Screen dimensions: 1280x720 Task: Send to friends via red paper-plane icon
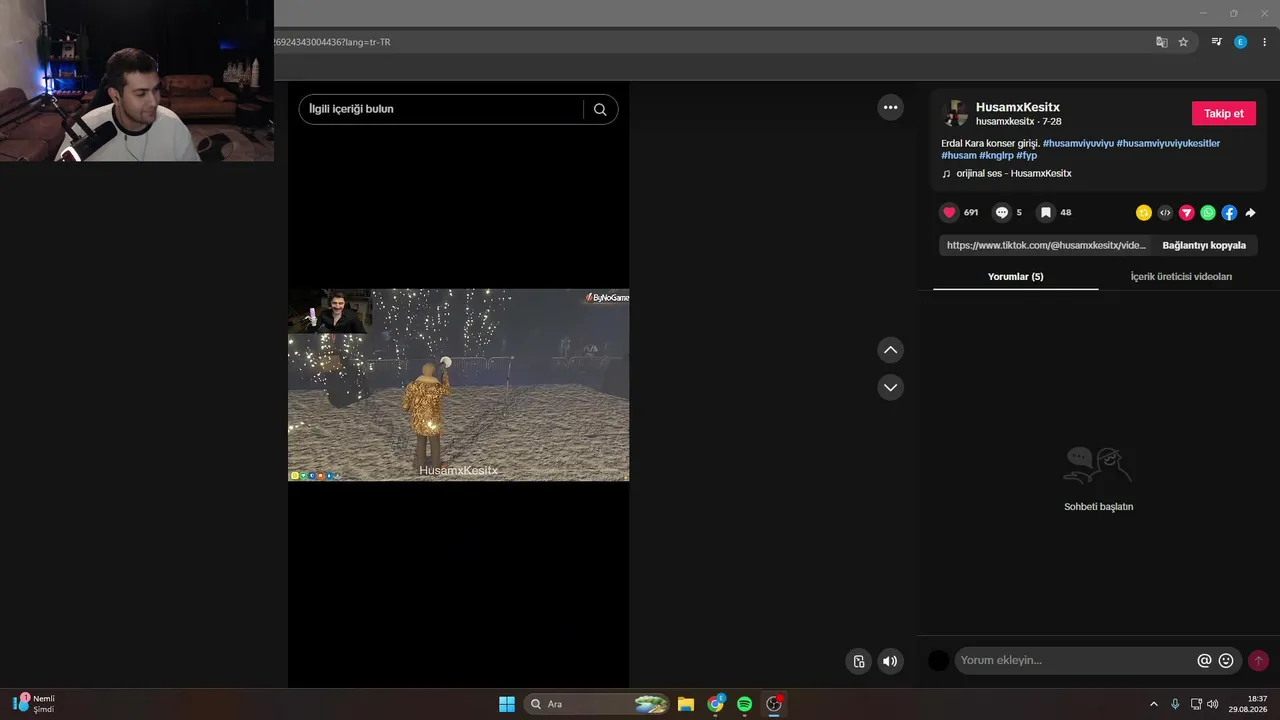pyautogui.click(x=1186, y=212)
